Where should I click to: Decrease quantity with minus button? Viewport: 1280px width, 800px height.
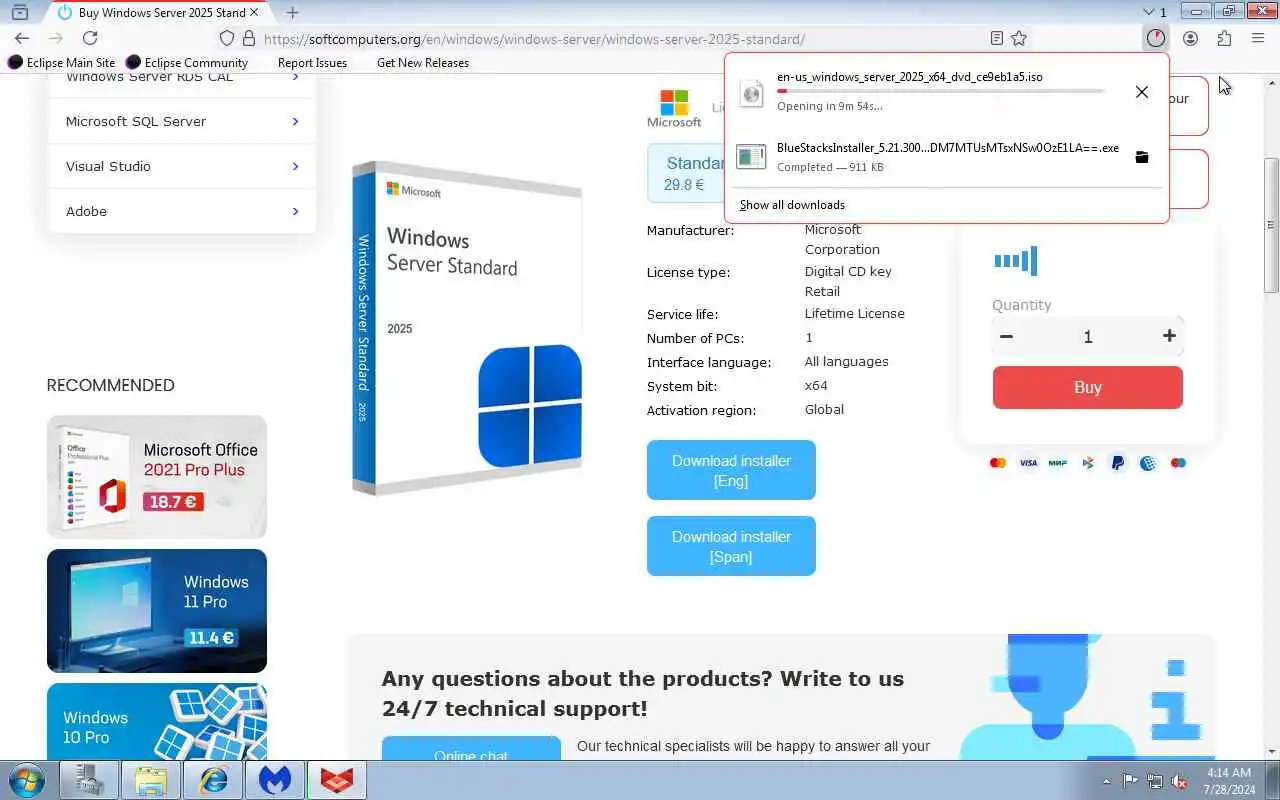(x=1007, y=337)
